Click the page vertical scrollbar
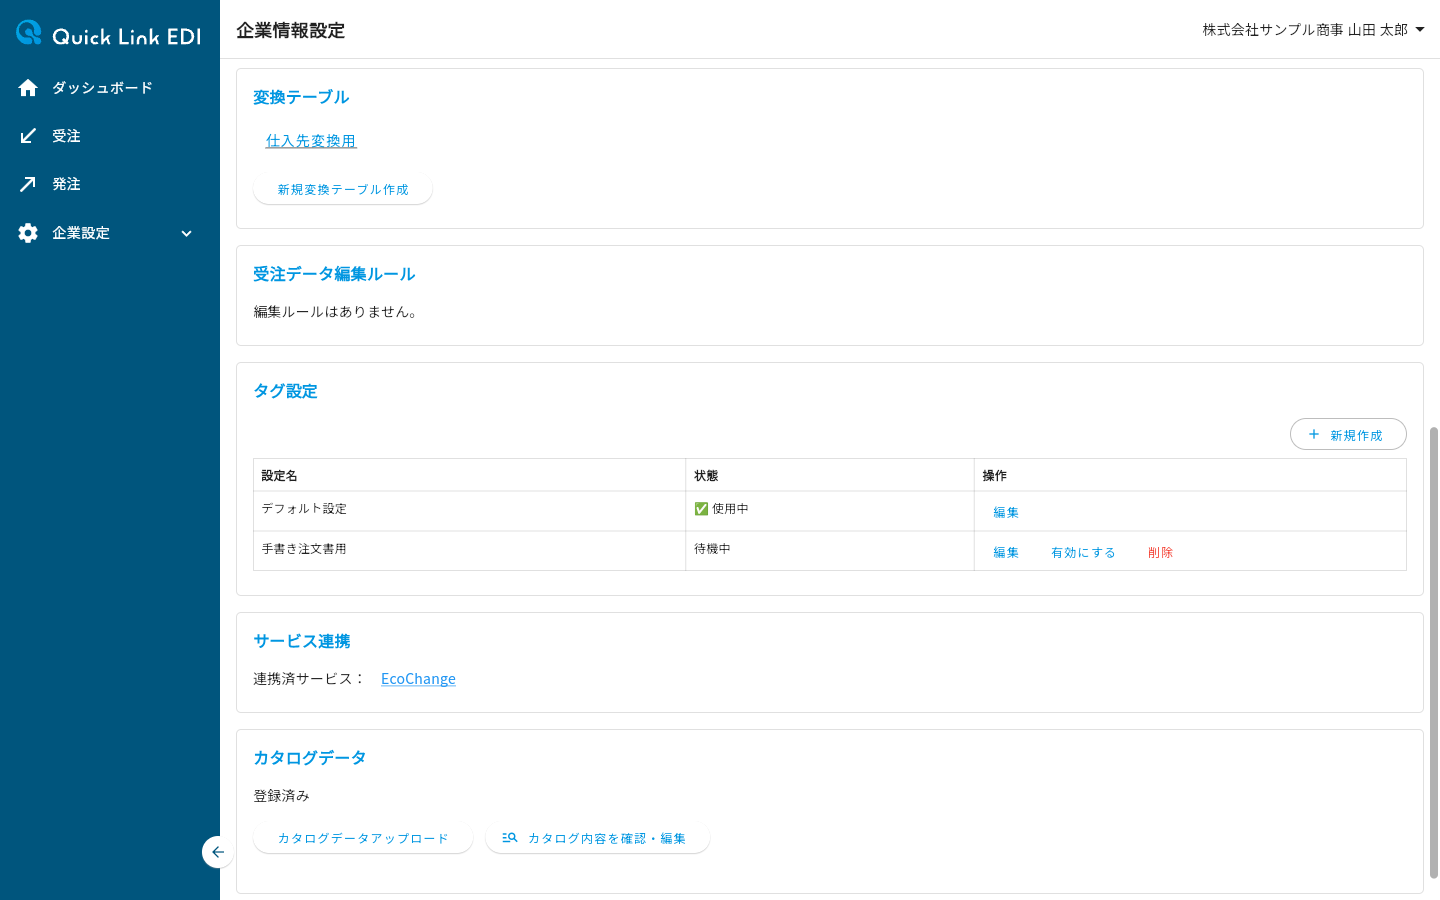 click(x=1433, y=653)
